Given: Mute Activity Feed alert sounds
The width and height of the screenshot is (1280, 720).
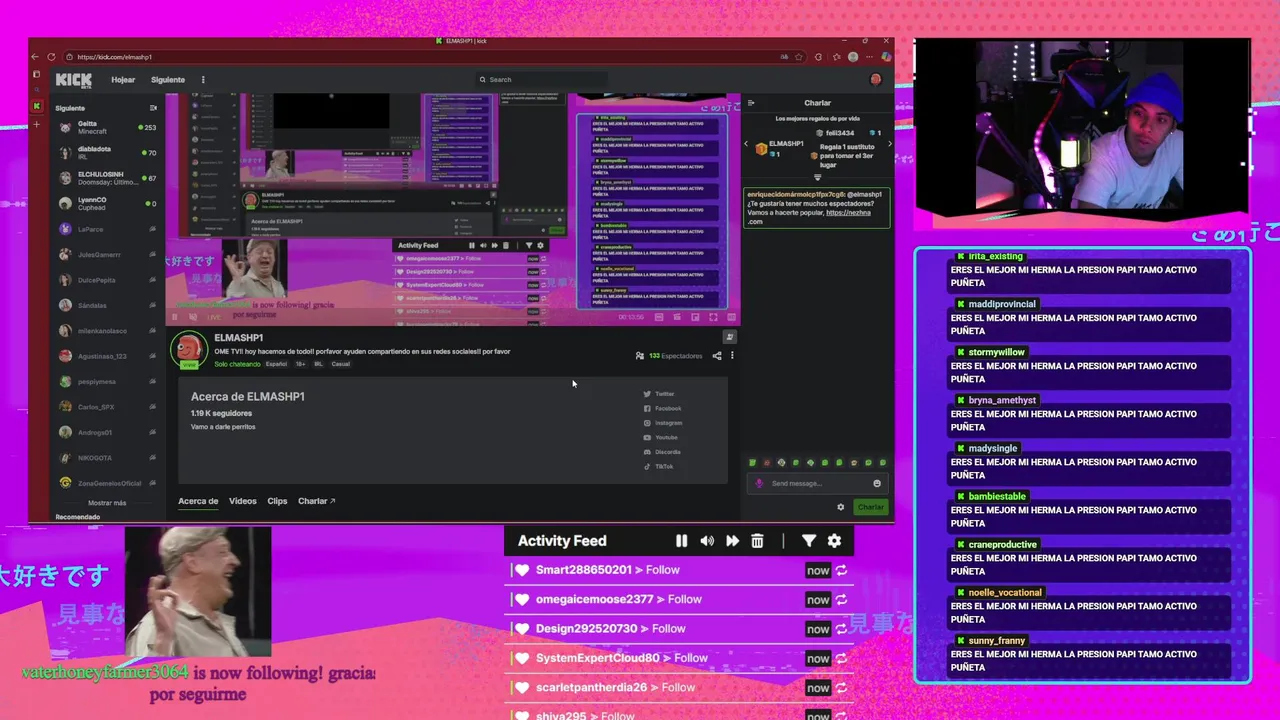Looking at the screenshot, I should pyautogui.click(x=707, y=541).
